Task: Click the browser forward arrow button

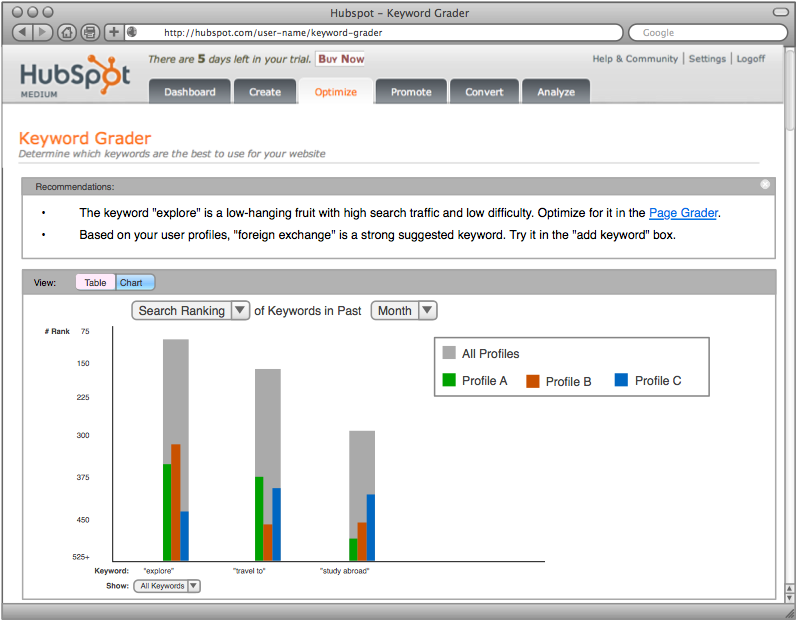Action: [x=43, y=33]
